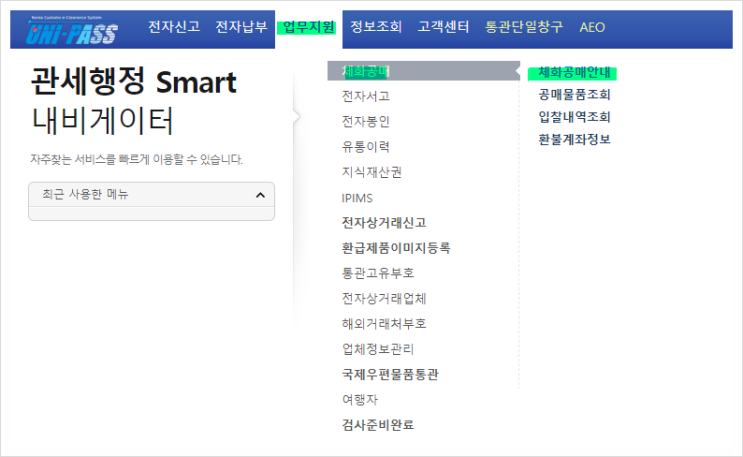Image resolution: width=743 pixels, height=457 pixels.
Task: Select 전자서고 submenu item
Action: pos(366,96)
